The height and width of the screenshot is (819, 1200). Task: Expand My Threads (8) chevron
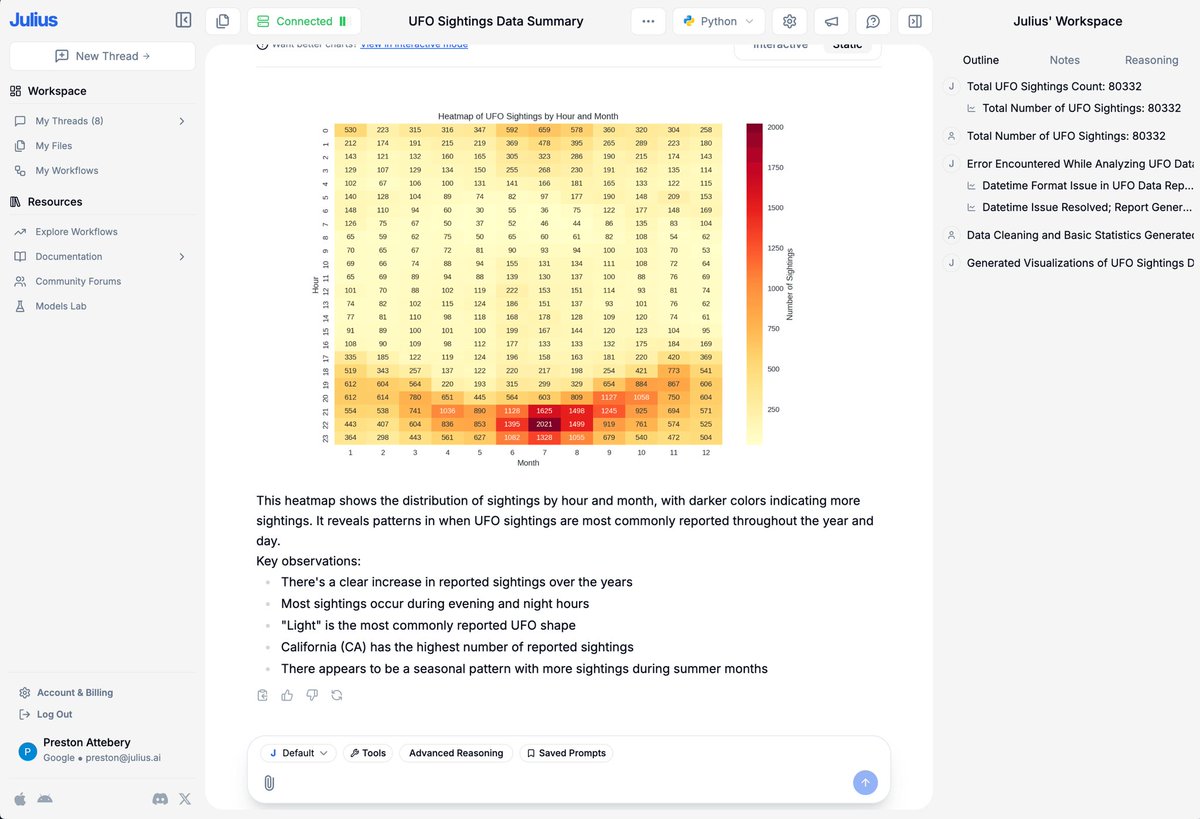pos(181,121)
